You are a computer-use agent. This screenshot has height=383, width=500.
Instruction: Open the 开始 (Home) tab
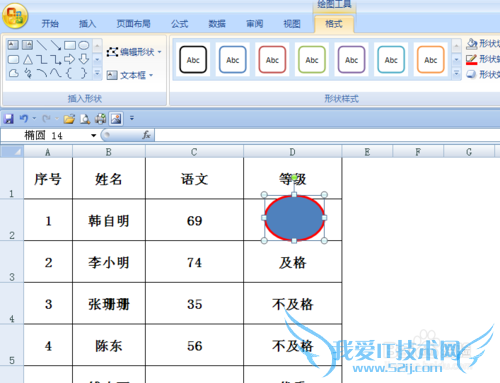[x=50, y=24]
